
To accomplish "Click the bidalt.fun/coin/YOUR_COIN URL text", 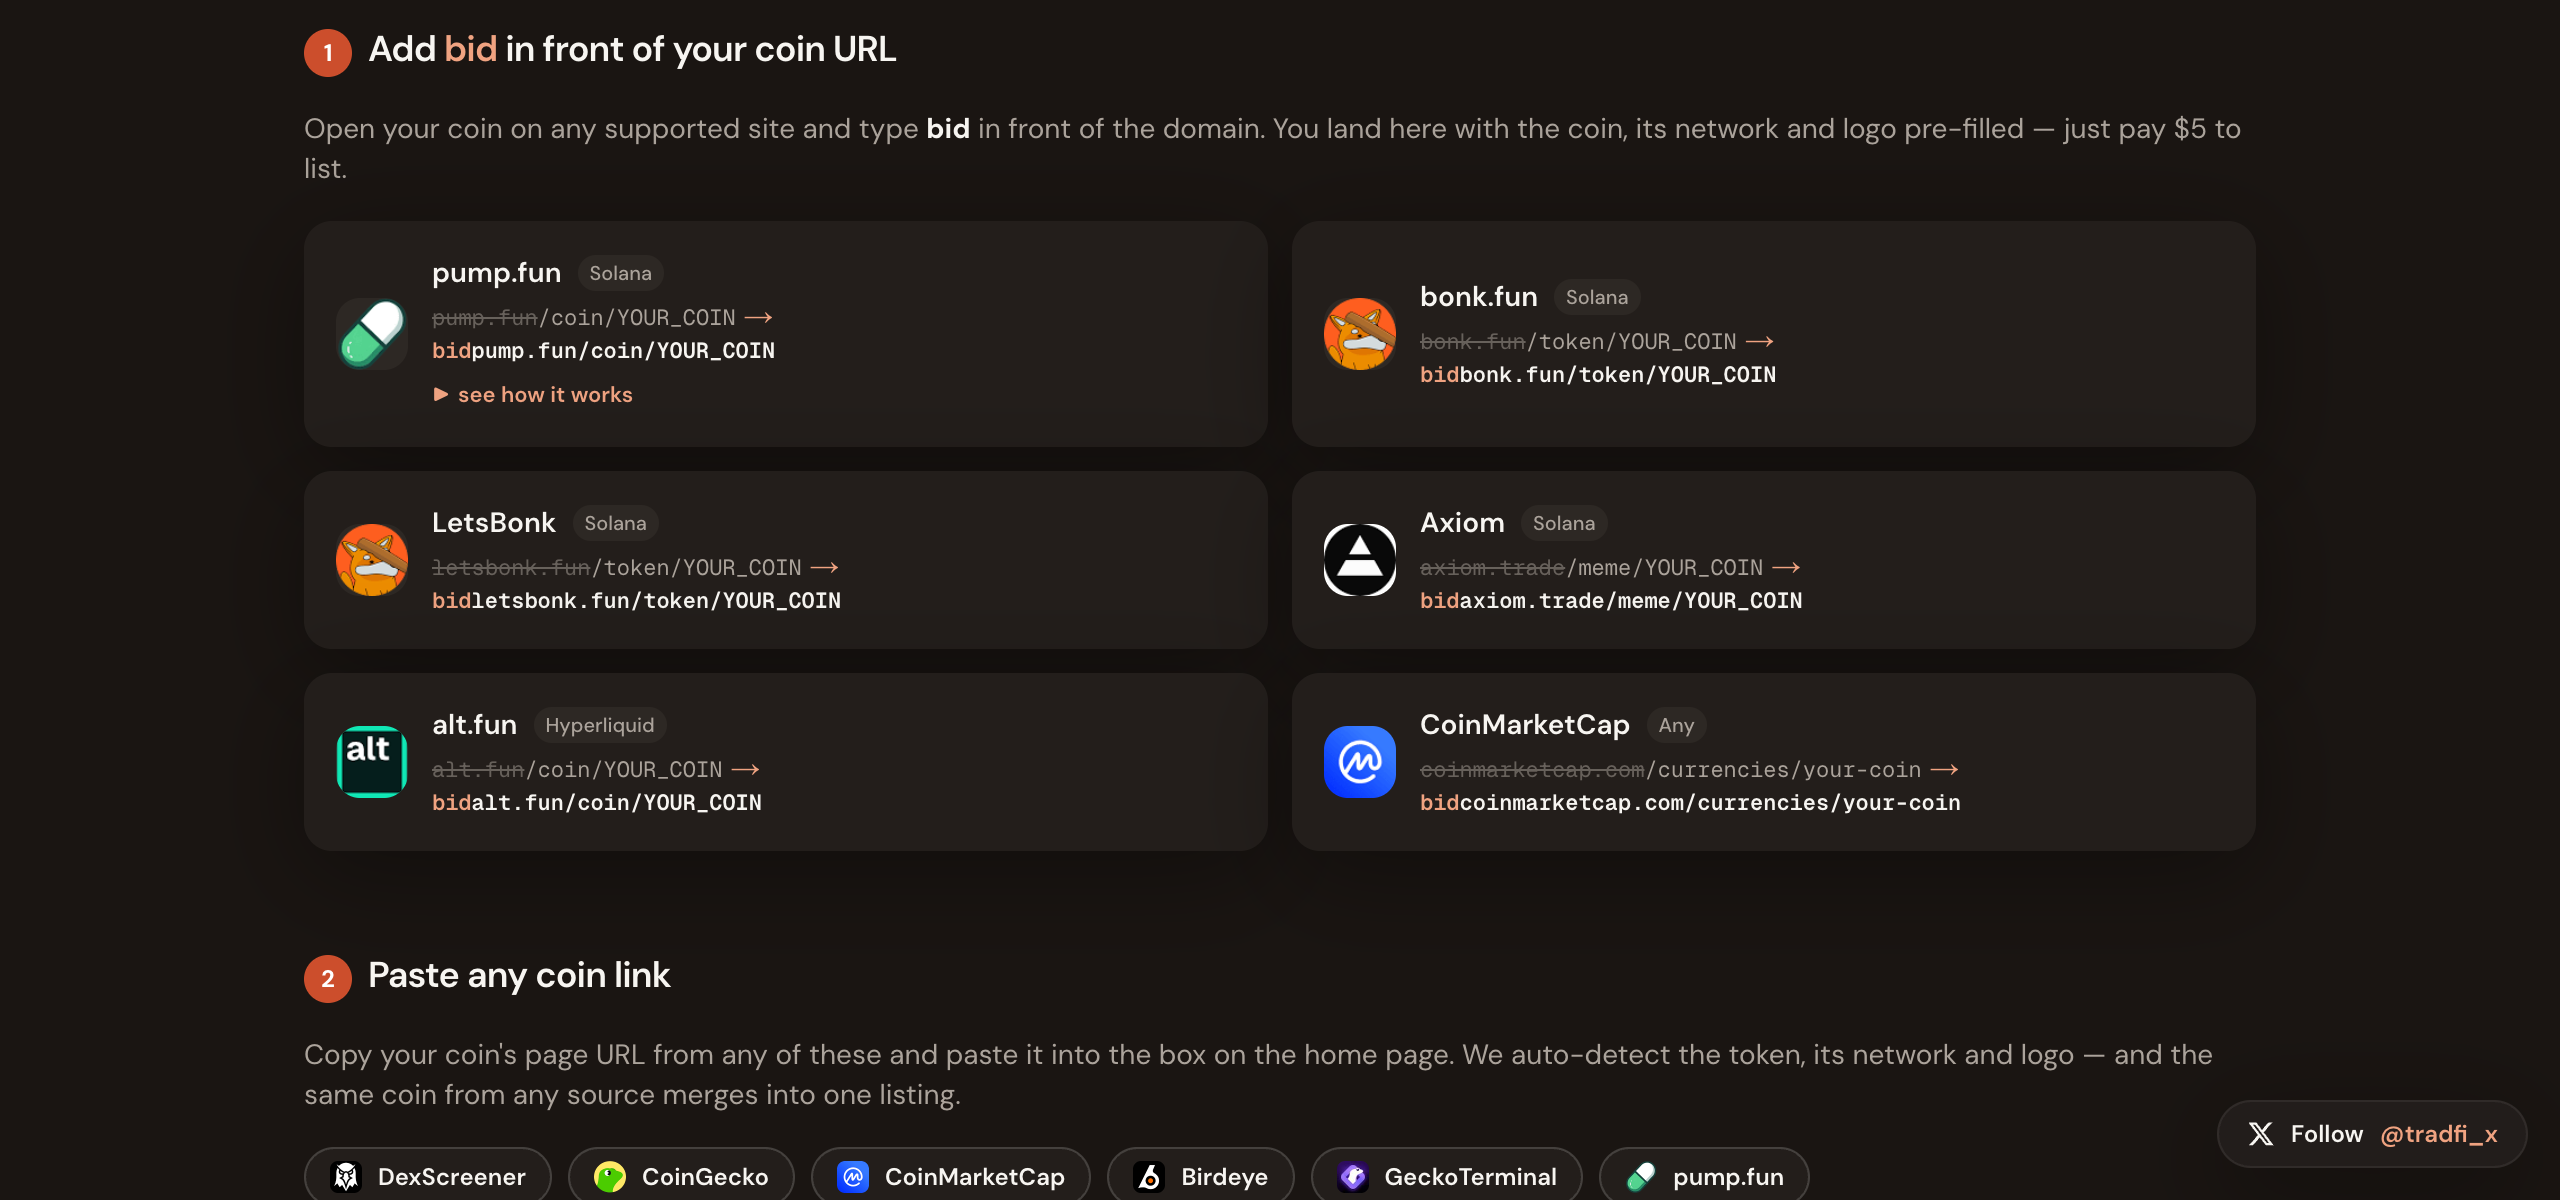I will (x=597, y=803).
